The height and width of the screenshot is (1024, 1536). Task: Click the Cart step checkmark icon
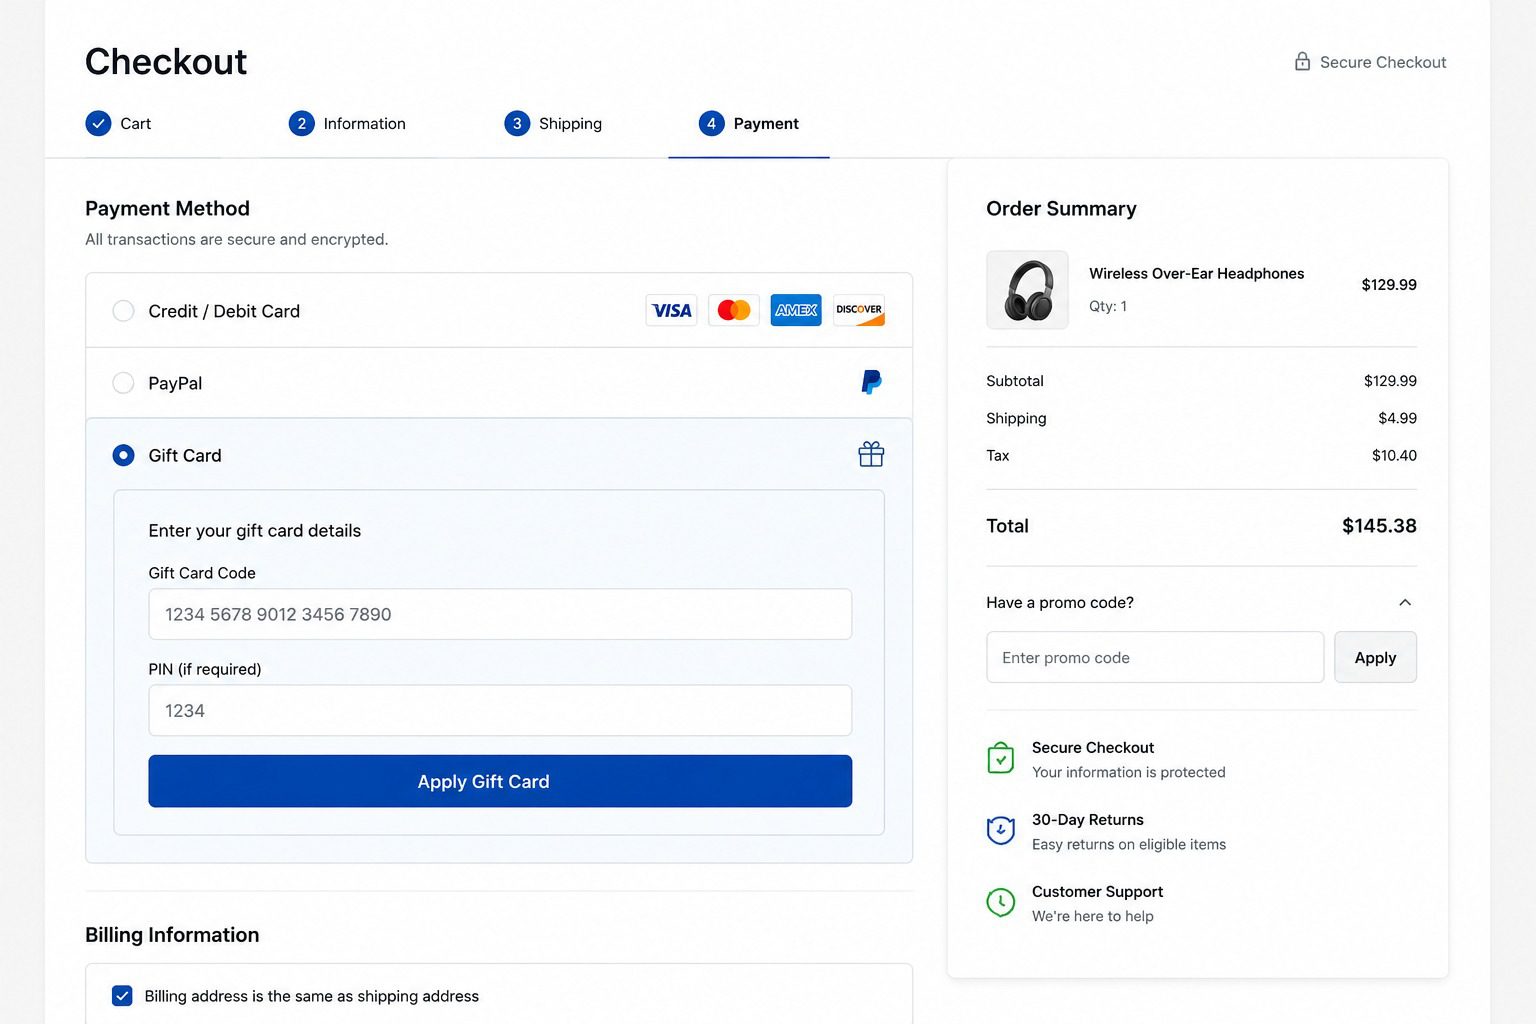click(x=98, y=123)
